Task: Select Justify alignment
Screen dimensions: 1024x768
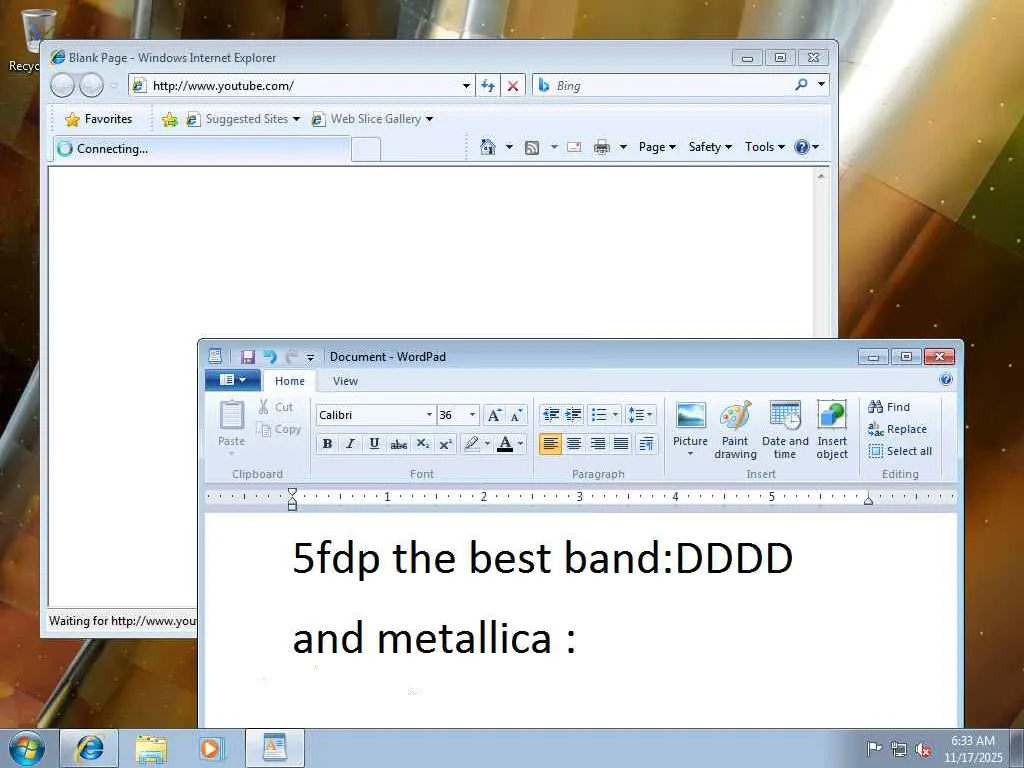Action: 621,444
